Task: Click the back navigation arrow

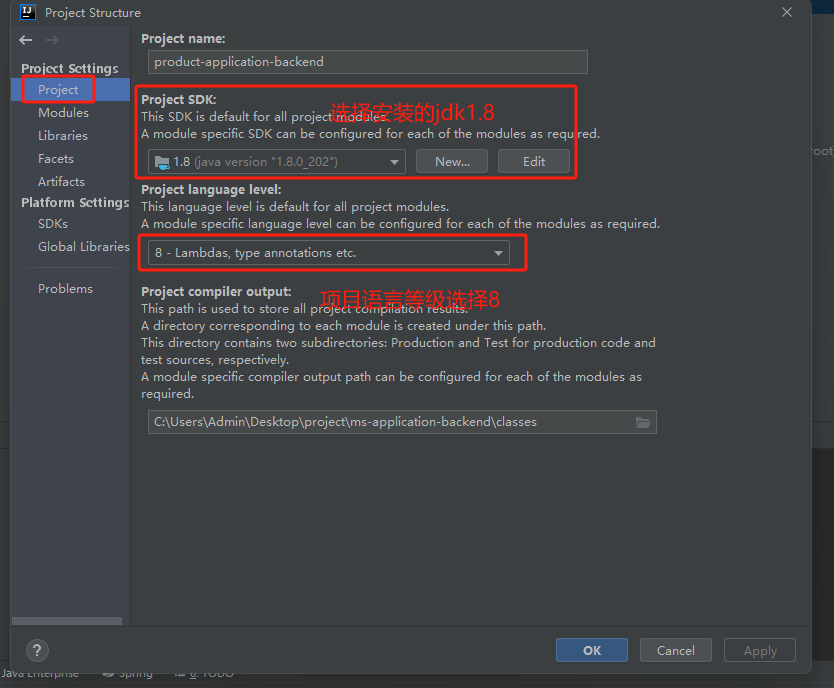Action: pyautogui.click(x=26, y=40)
